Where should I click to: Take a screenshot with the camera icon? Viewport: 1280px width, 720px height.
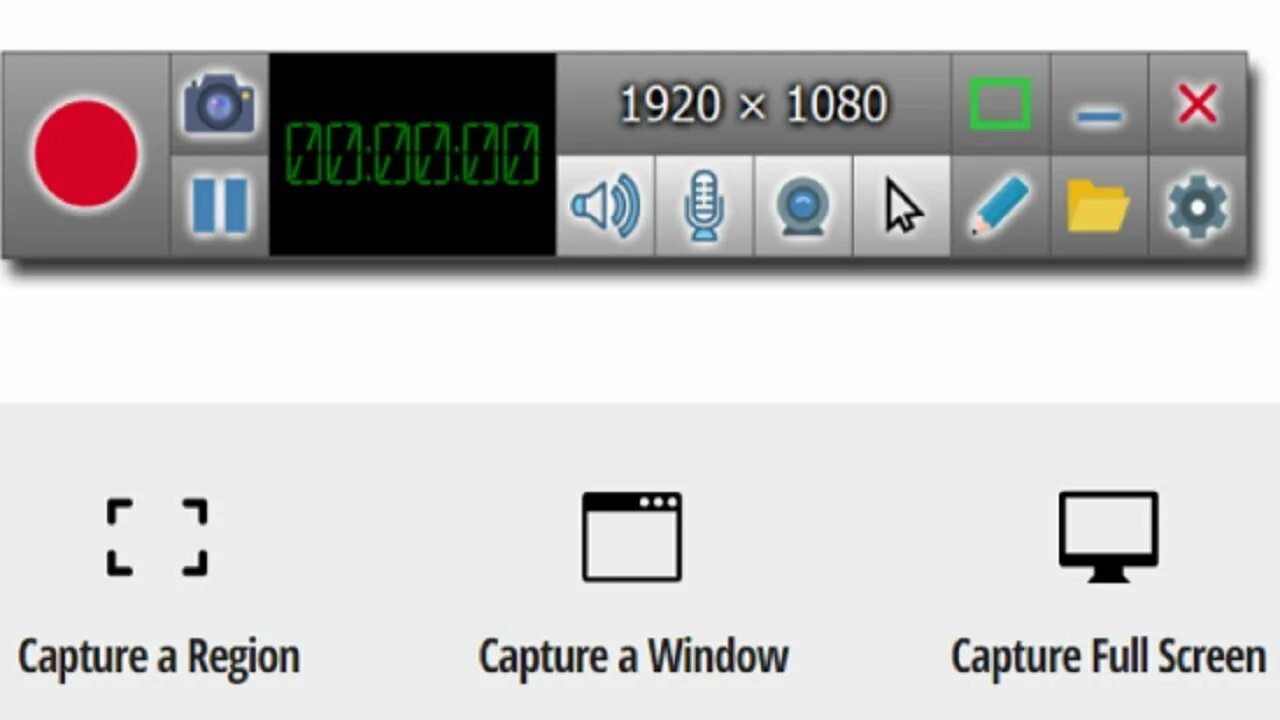pos(219,104)
